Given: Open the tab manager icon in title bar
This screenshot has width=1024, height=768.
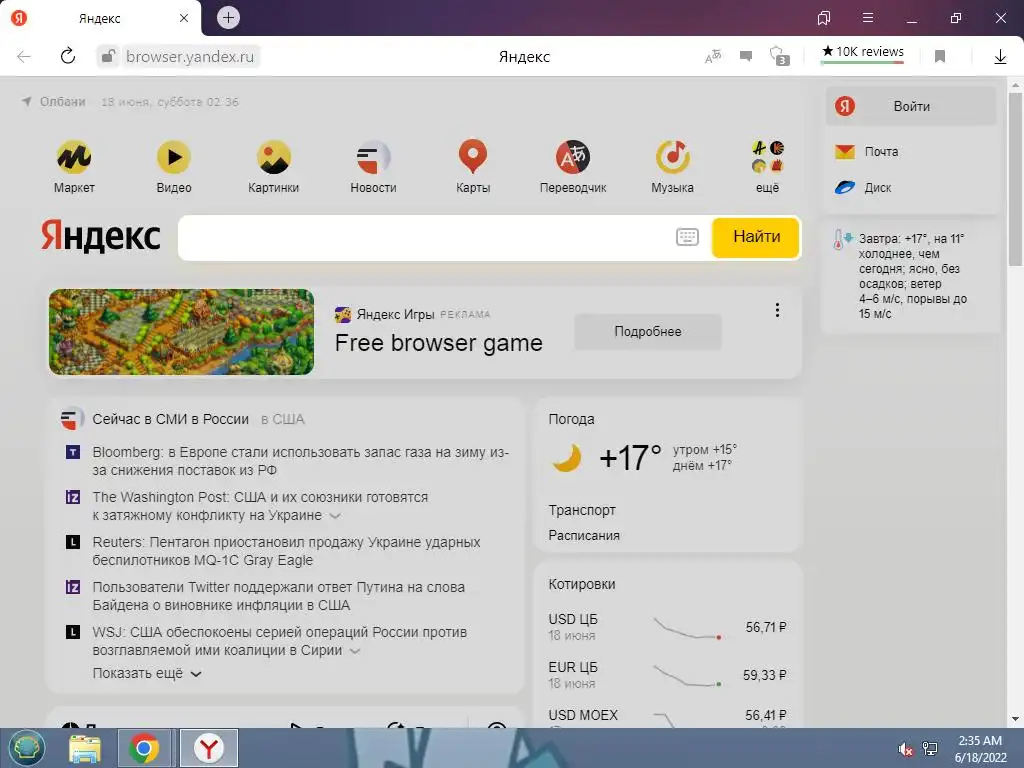Looking at the screenshot, I should pos(824,18).
